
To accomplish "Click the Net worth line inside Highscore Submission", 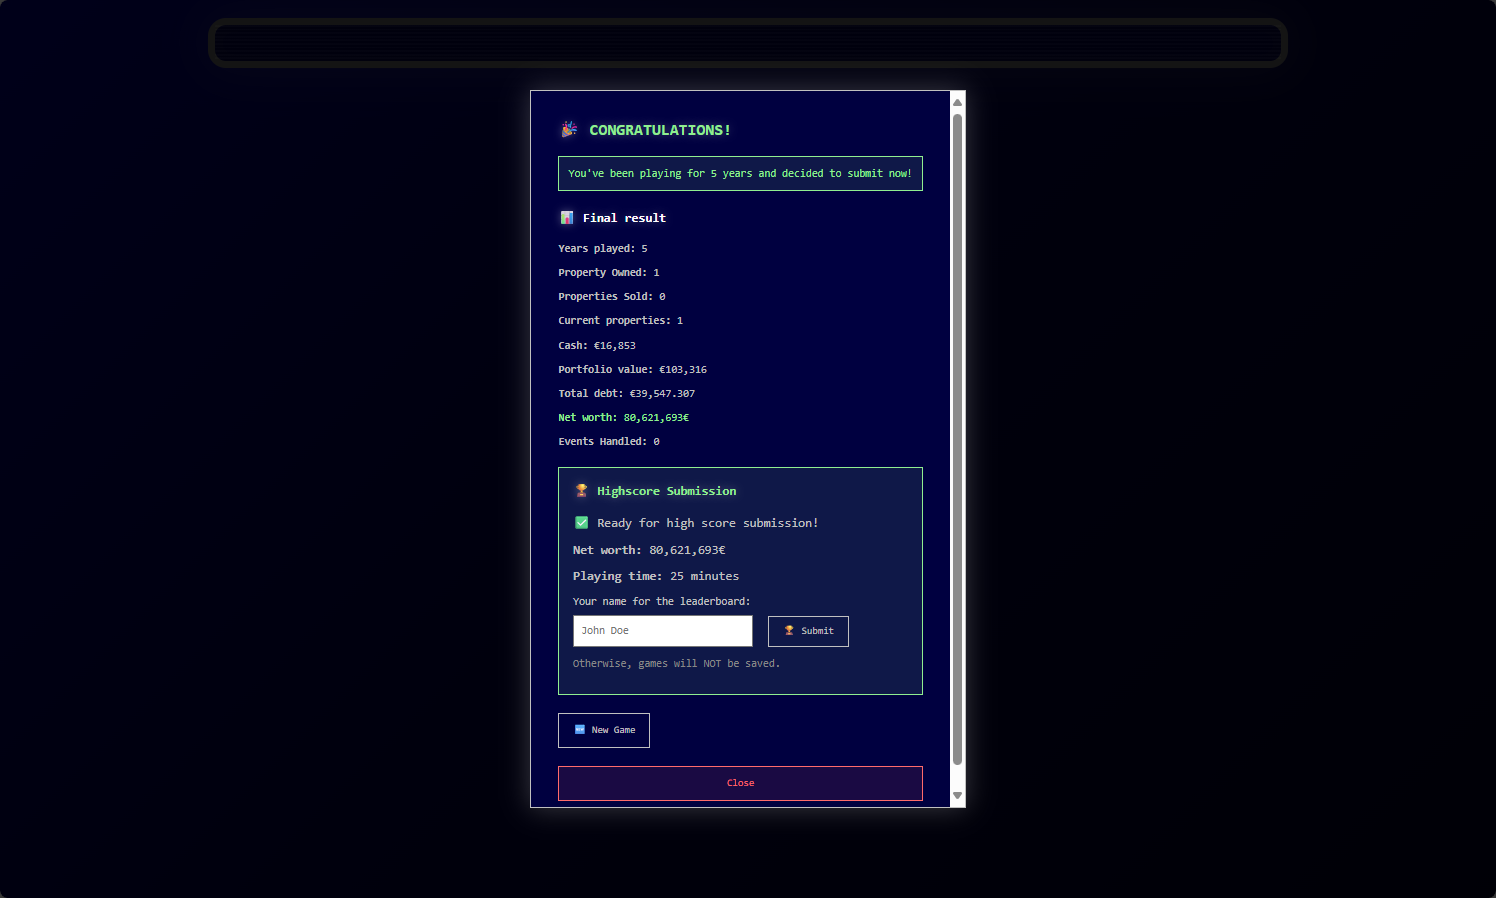I will pyautogui.click(x=649, y=550).
